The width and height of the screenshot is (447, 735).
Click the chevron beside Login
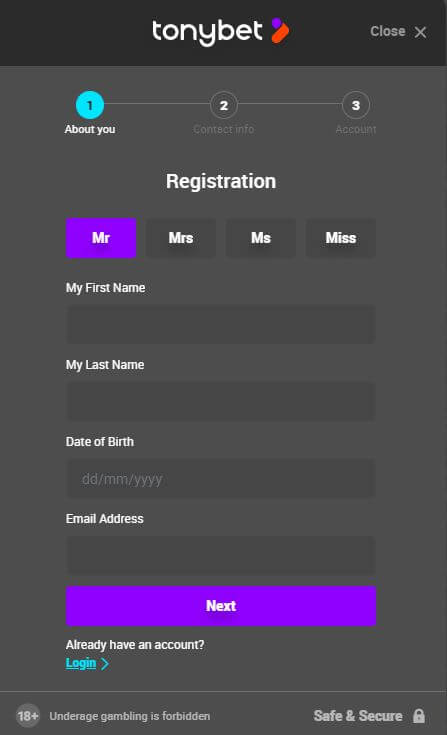point(105,664)
